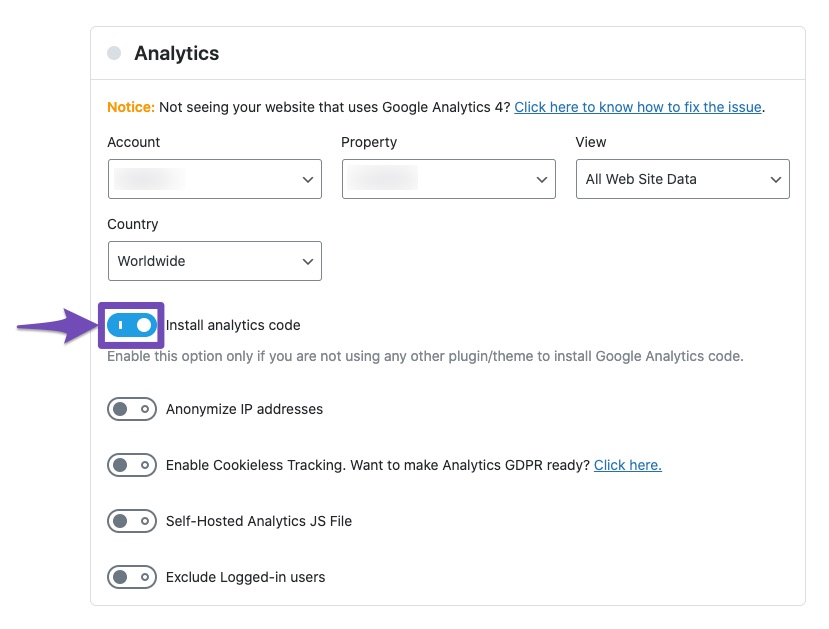
Task: Click the "Exclude Logged-in users" label text
Action: tap(246, 577)
